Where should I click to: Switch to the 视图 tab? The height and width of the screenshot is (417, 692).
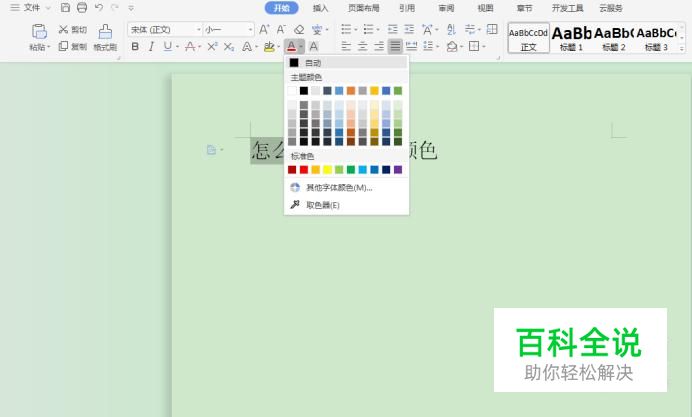(x=485, y=8)
